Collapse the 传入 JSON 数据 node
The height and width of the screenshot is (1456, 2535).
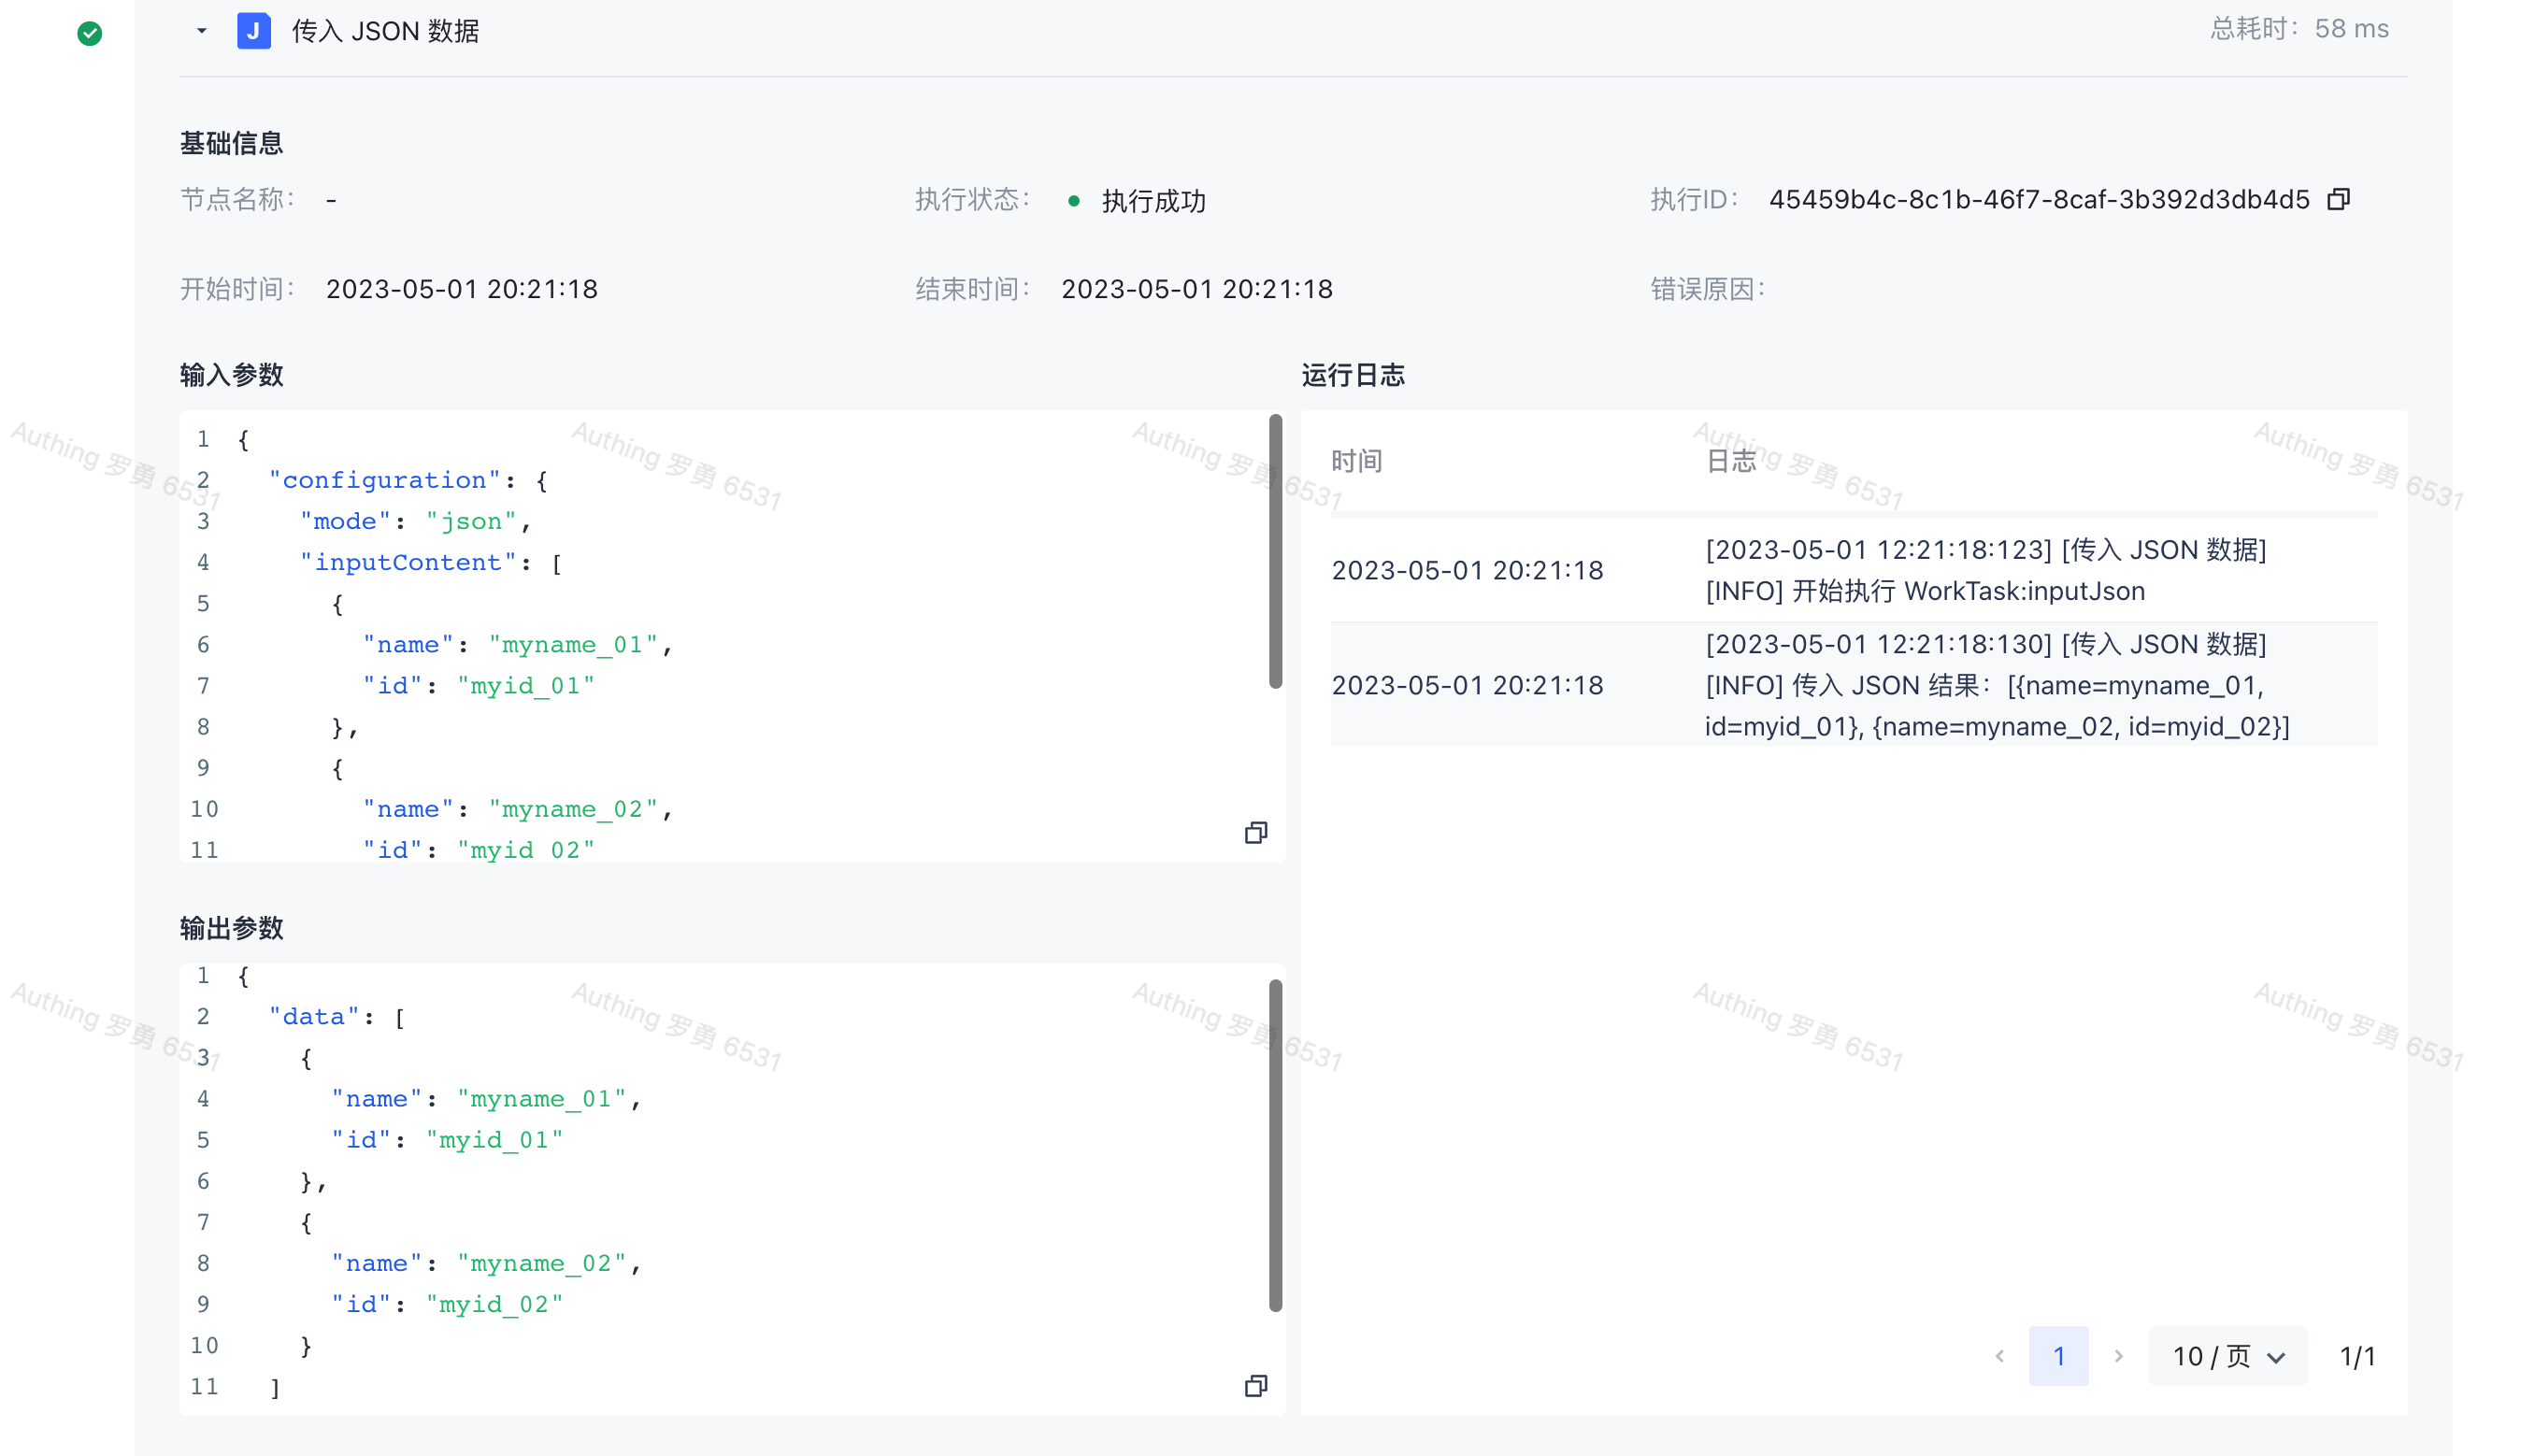[202, 31]
